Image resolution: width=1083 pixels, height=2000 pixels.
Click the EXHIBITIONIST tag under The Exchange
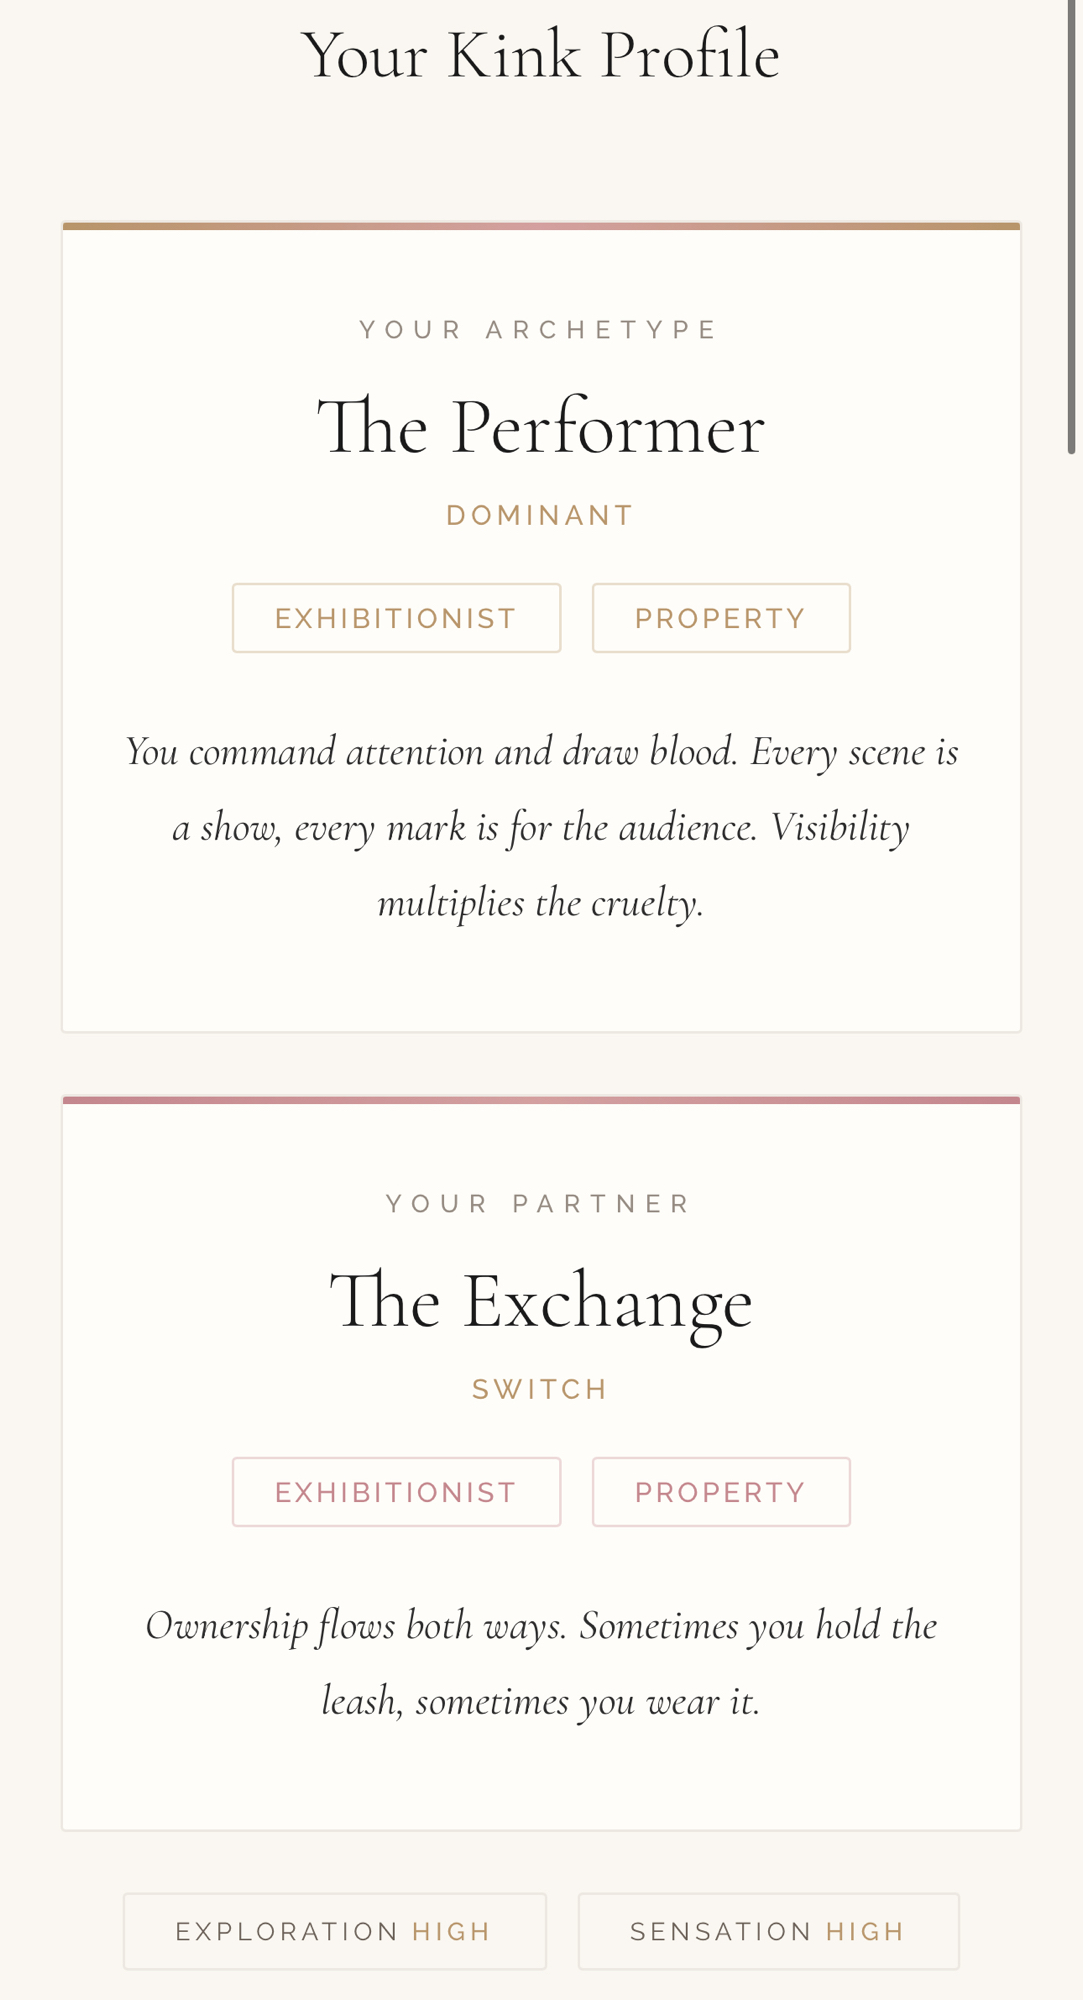pyautogui.click(x=396, y=1492)
